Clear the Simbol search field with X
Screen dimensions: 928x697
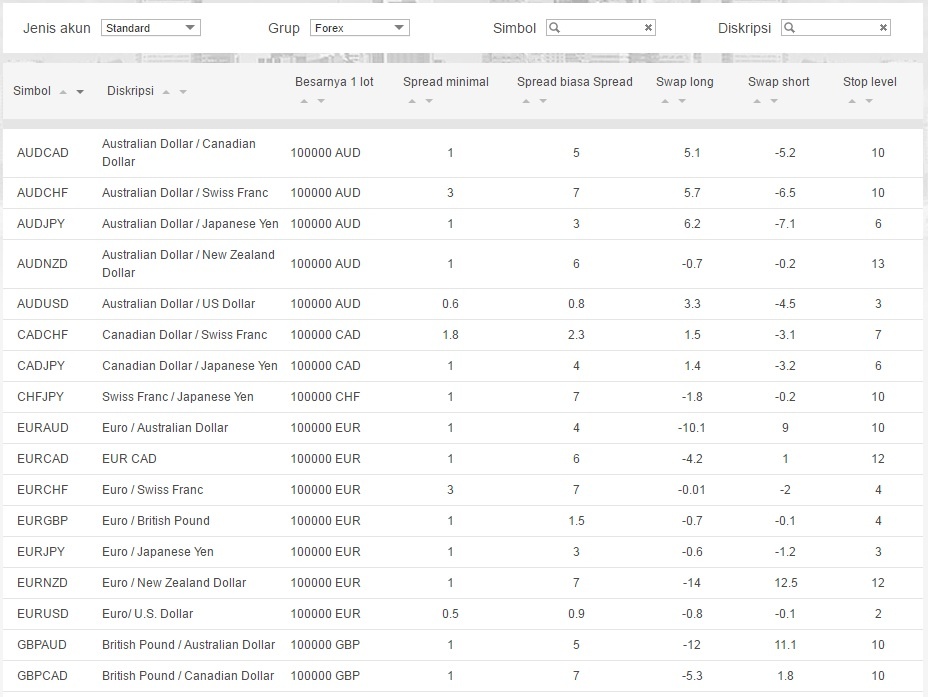click(648, 28)
